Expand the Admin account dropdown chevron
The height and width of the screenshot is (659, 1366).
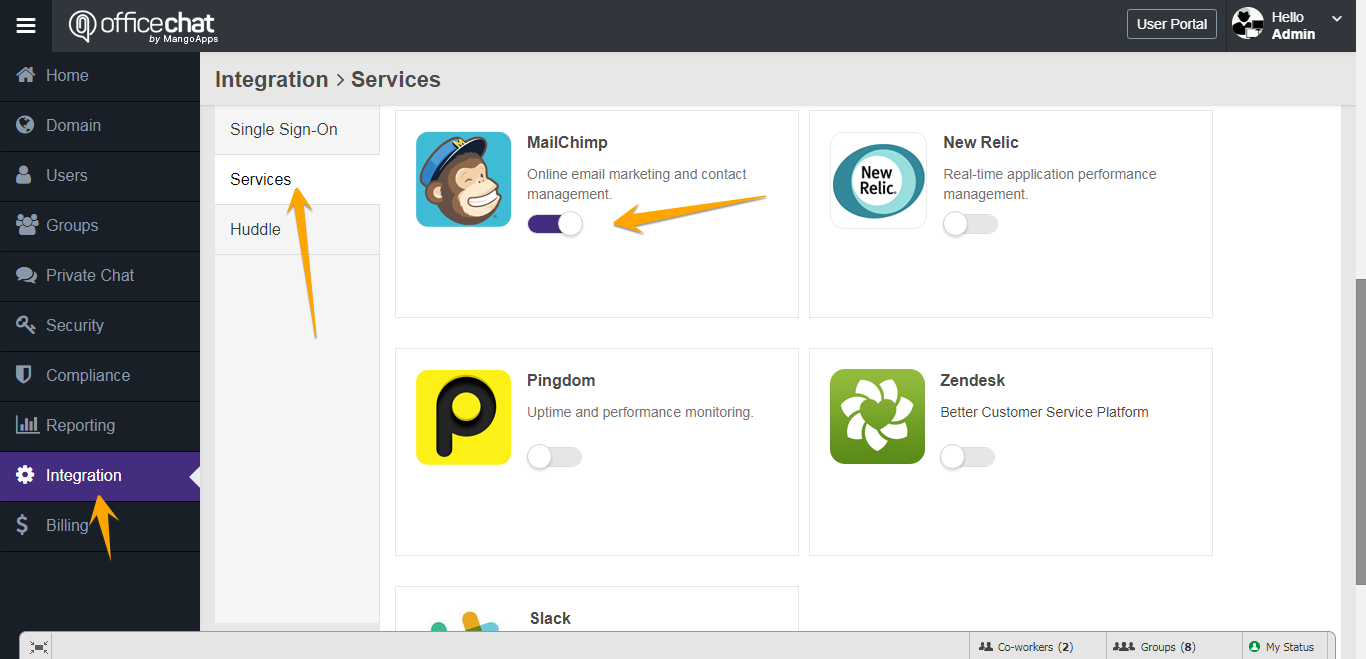(x=1337, y=18)
